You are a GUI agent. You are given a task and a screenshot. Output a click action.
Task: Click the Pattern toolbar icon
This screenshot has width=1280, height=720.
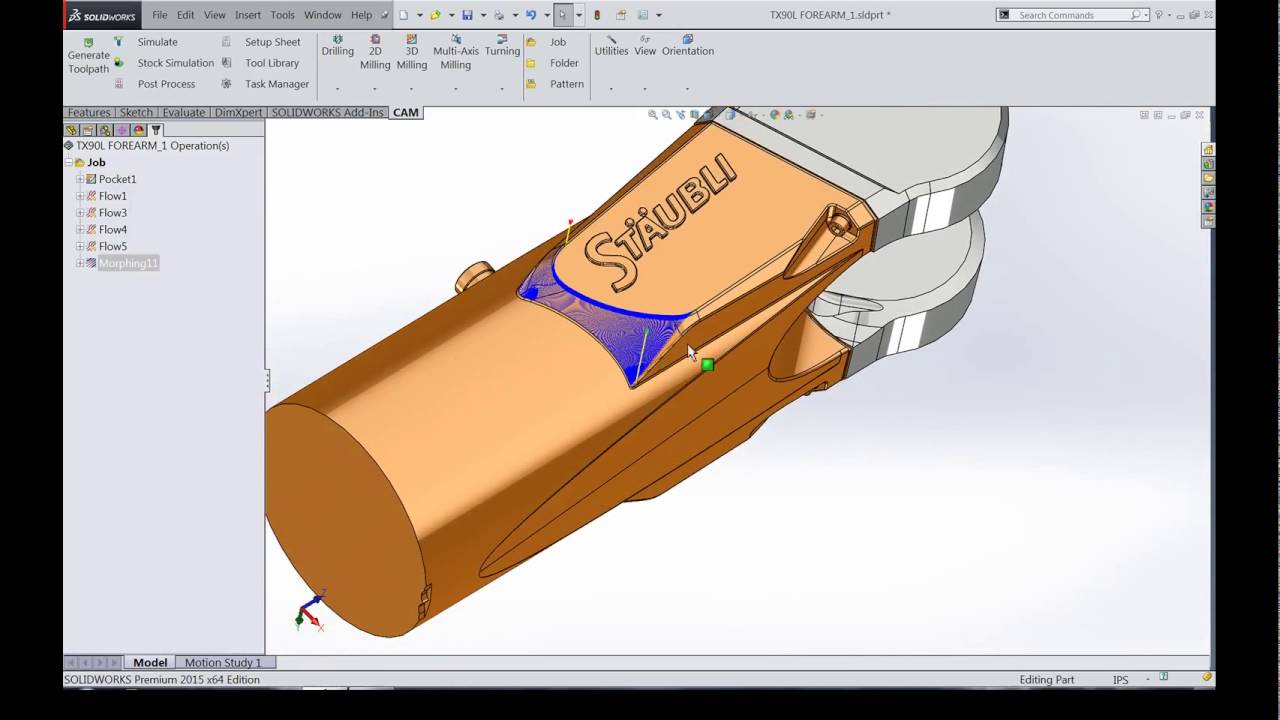[531, 84]
